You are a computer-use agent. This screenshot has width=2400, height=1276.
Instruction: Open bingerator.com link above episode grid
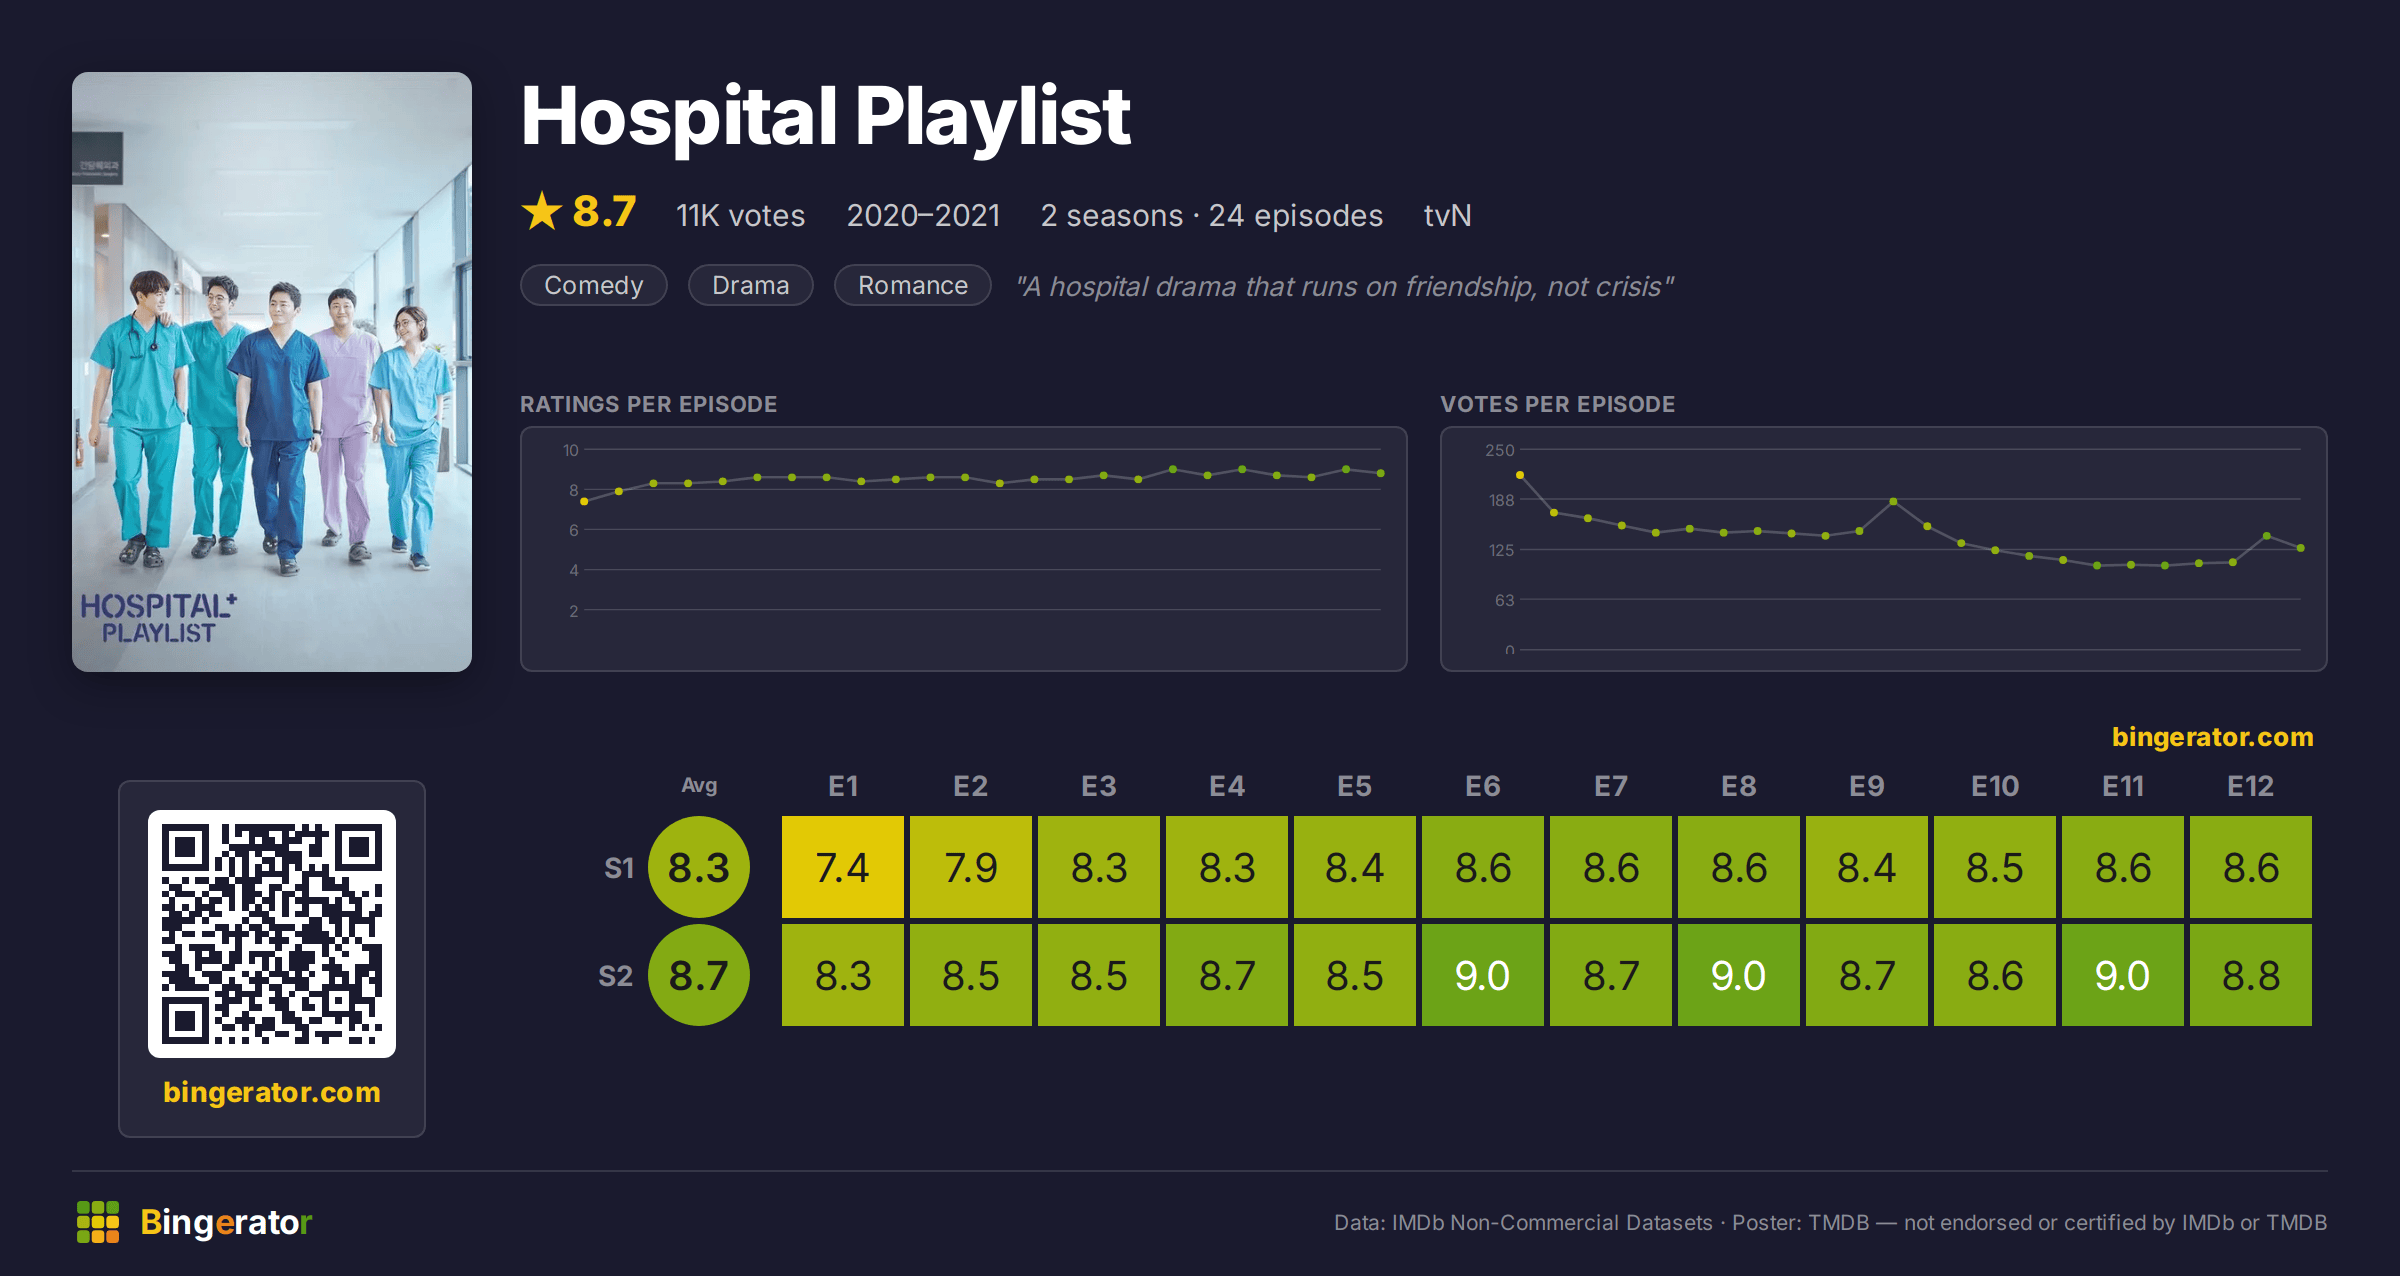[x=2213, y=737]
